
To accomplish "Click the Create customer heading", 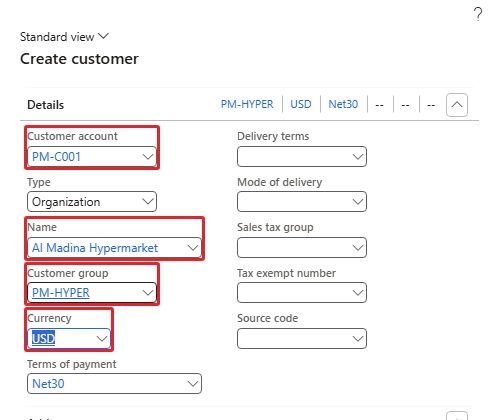I will [79, 59].
